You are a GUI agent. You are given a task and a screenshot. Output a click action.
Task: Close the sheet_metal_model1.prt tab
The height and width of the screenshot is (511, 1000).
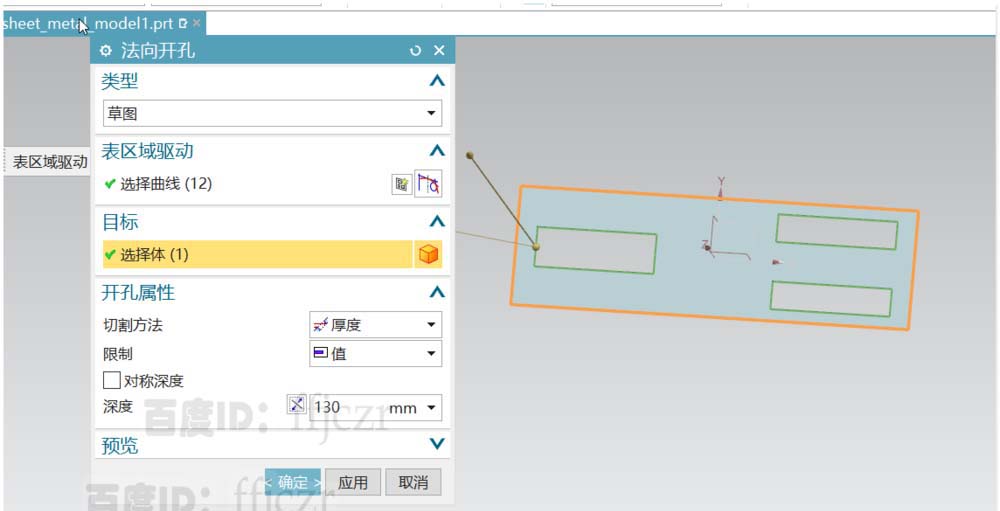pyautogui.click(x=196, y=23)
